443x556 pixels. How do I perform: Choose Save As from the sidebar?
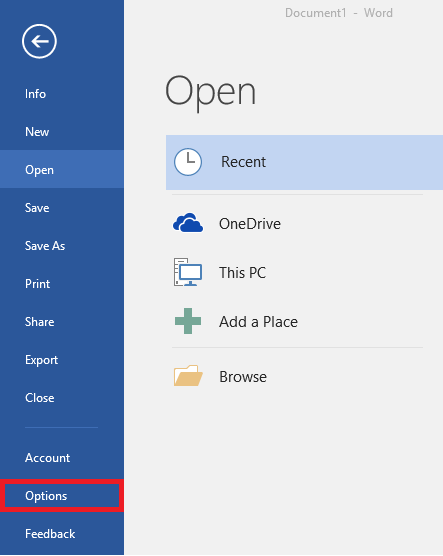click(x=62, y=246)
